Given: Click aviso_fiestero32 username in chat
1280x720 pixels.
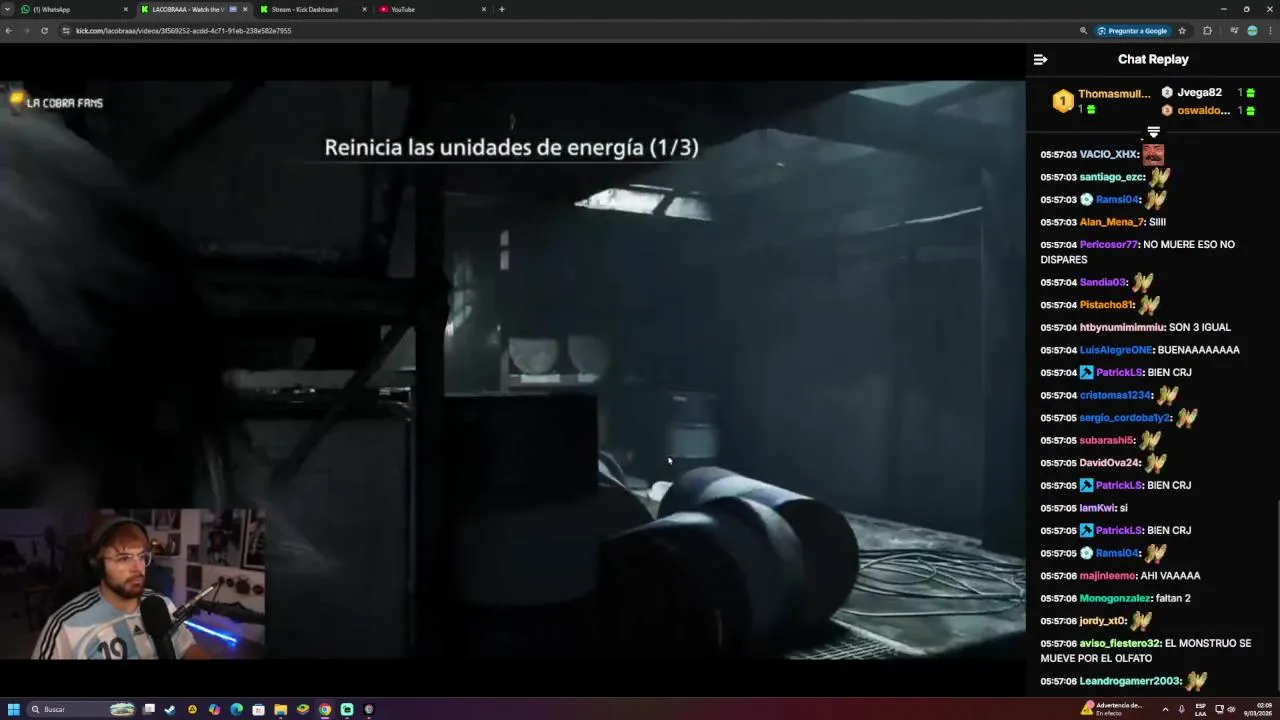Looking at the screenshot, I should pos(1120,644).
